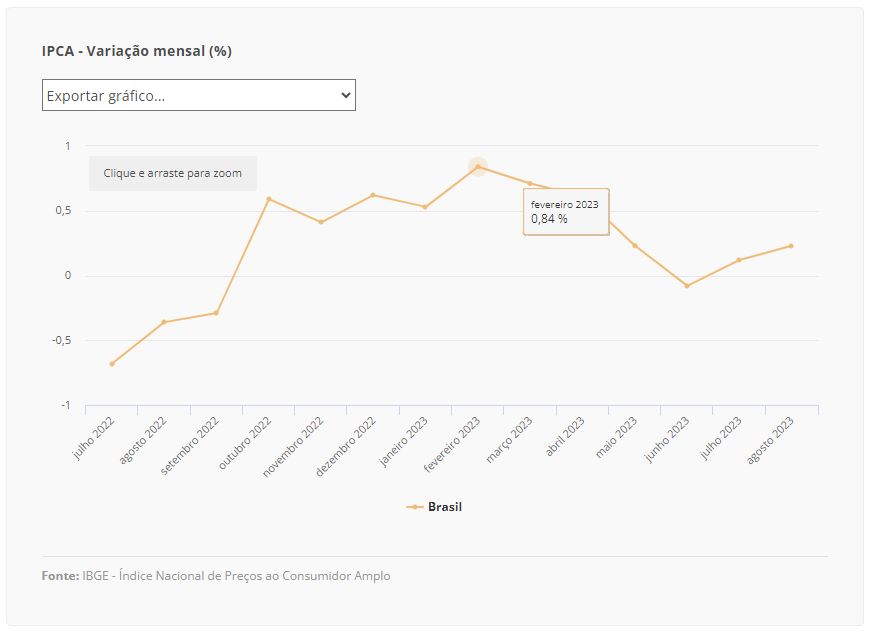Click the 'junho 2023' axis label
Image resolution: width=873 pixels, height=633 pixels.
[x=667, y=439]
